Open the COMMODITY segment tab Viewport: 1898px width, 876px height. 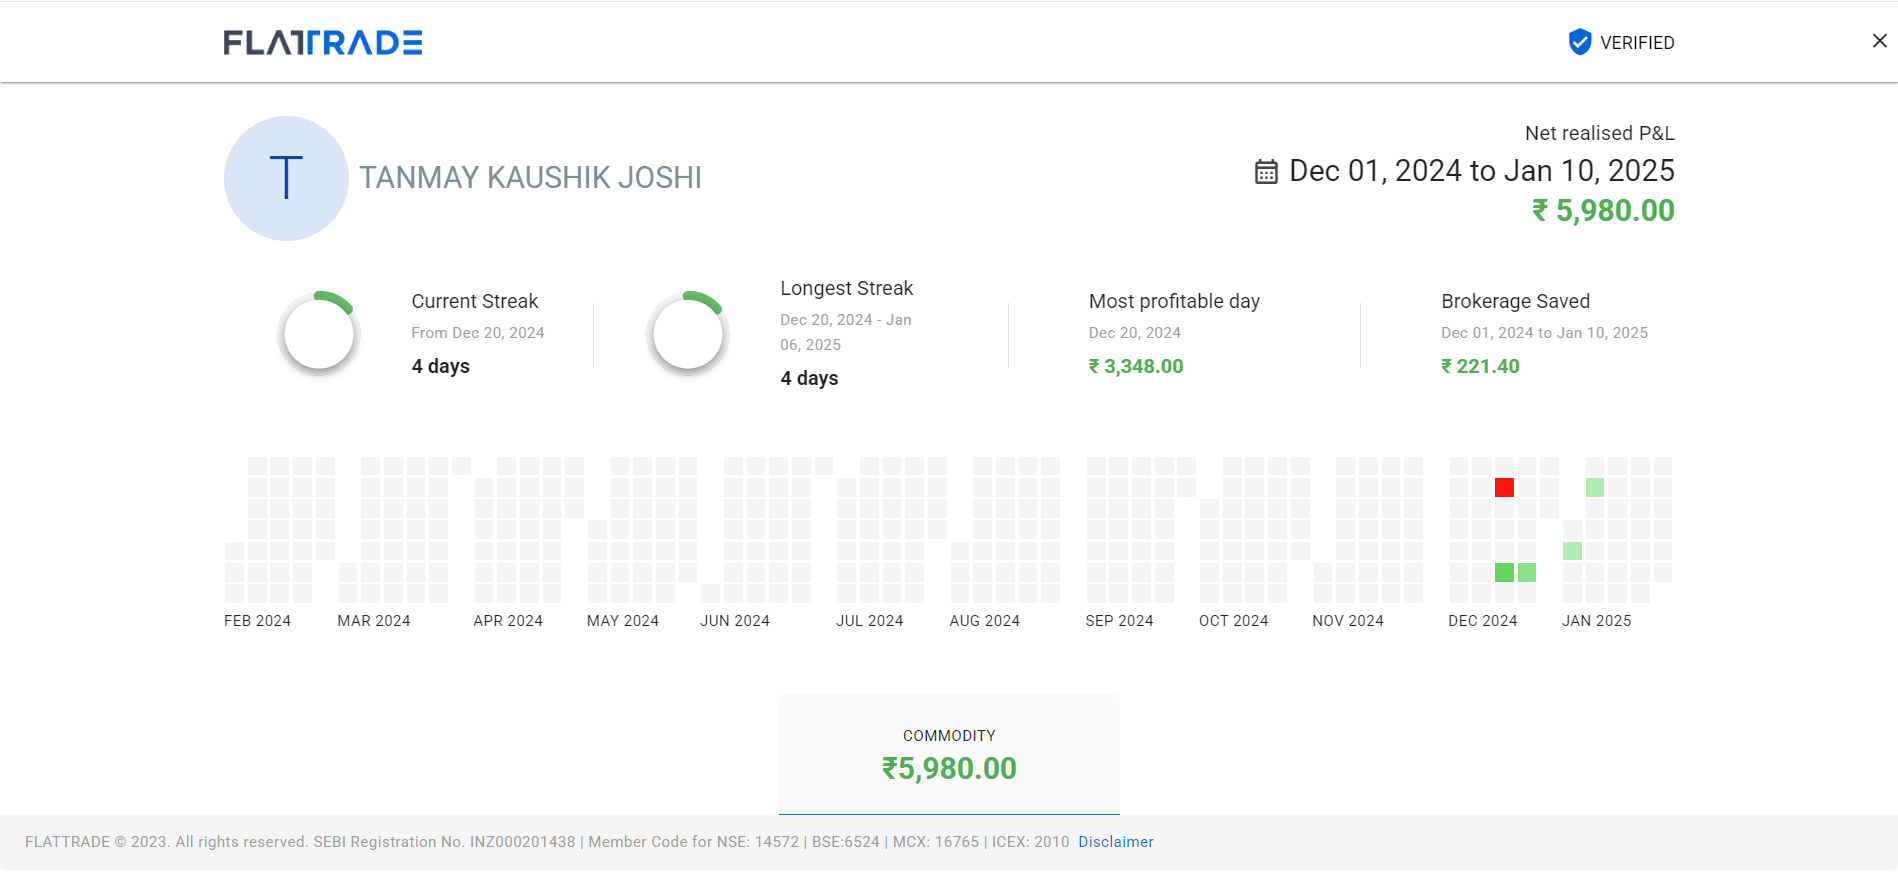(x=949, y=755)
